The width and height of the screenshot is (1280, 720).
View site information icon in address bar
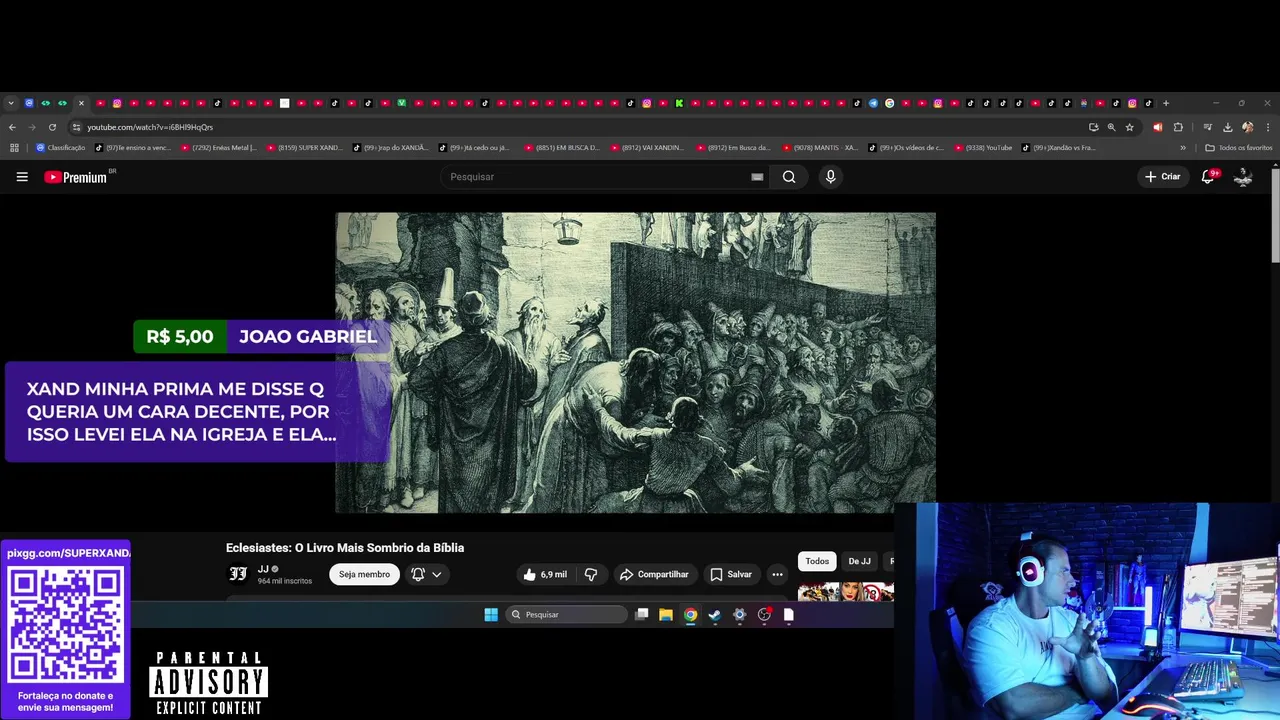tap(76, 127)
